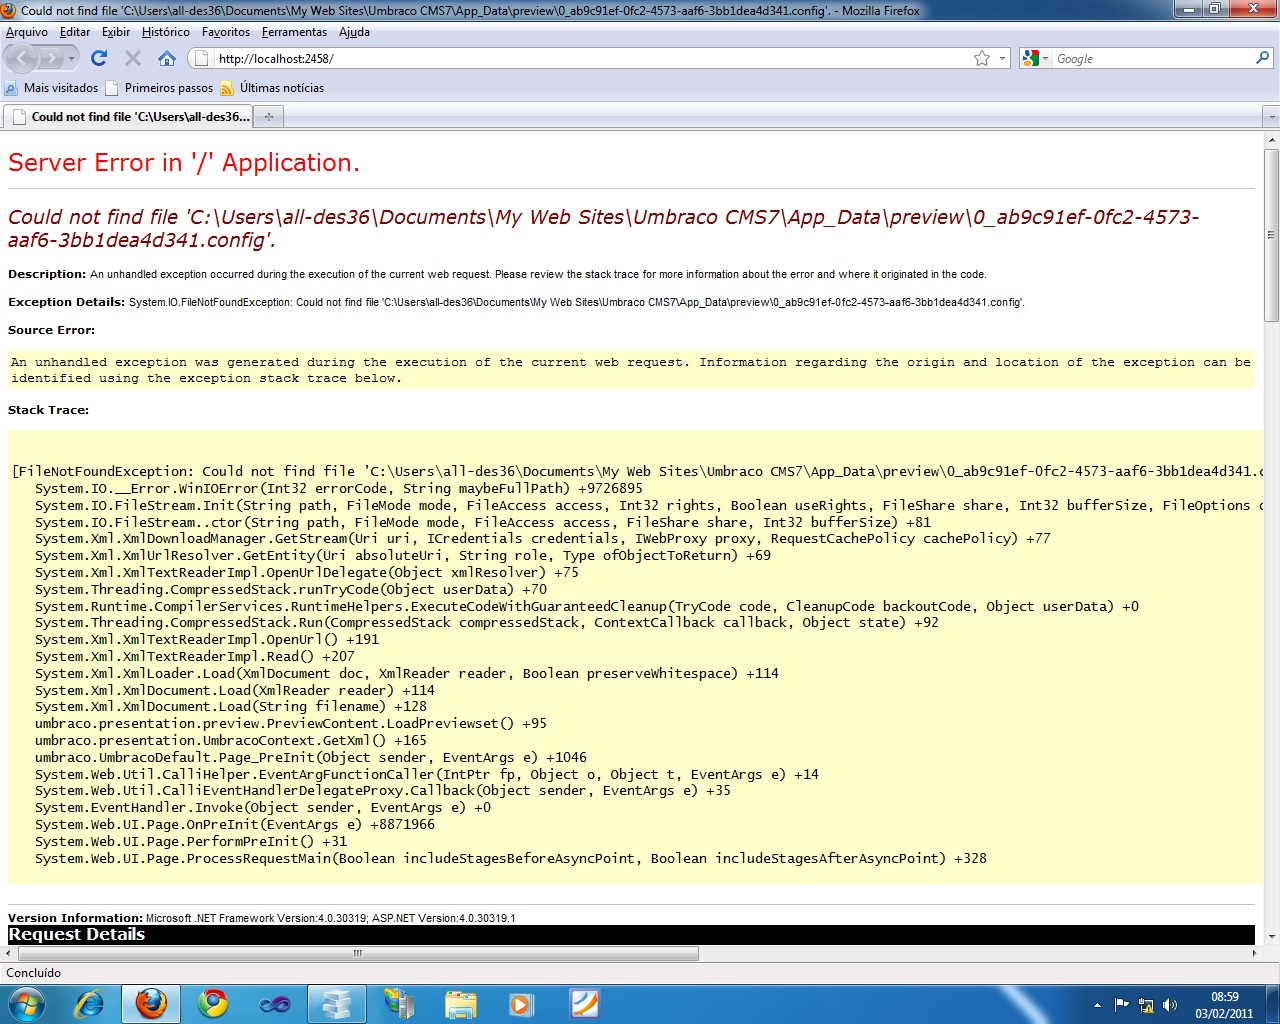This screenshot has width=1280, height=1024.
Task: Open the Mais visitados bookmark folder
Action: pyautogui.click(x=51, y=88)
